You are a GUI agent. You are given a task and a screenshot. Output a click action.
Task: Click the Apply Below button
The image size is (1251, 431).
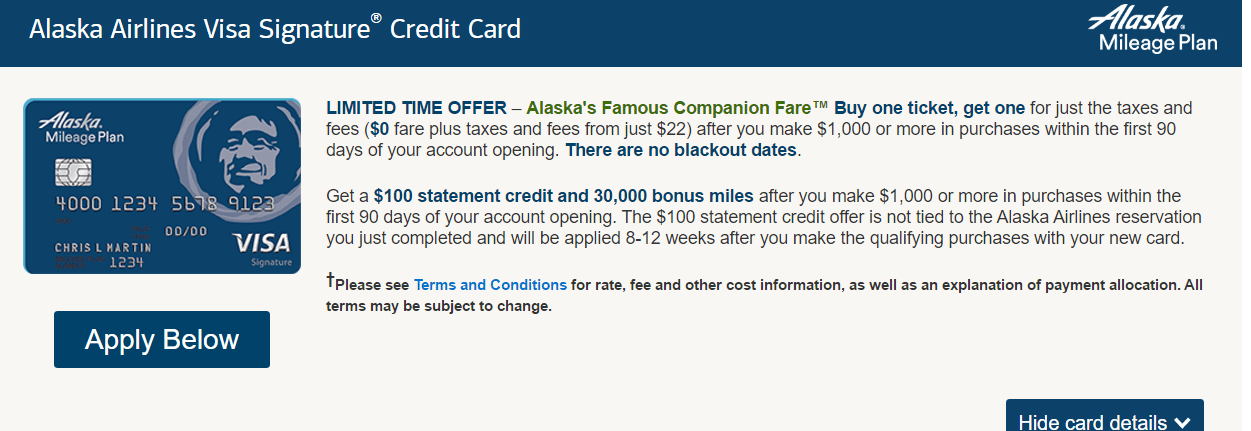(162, 339)
